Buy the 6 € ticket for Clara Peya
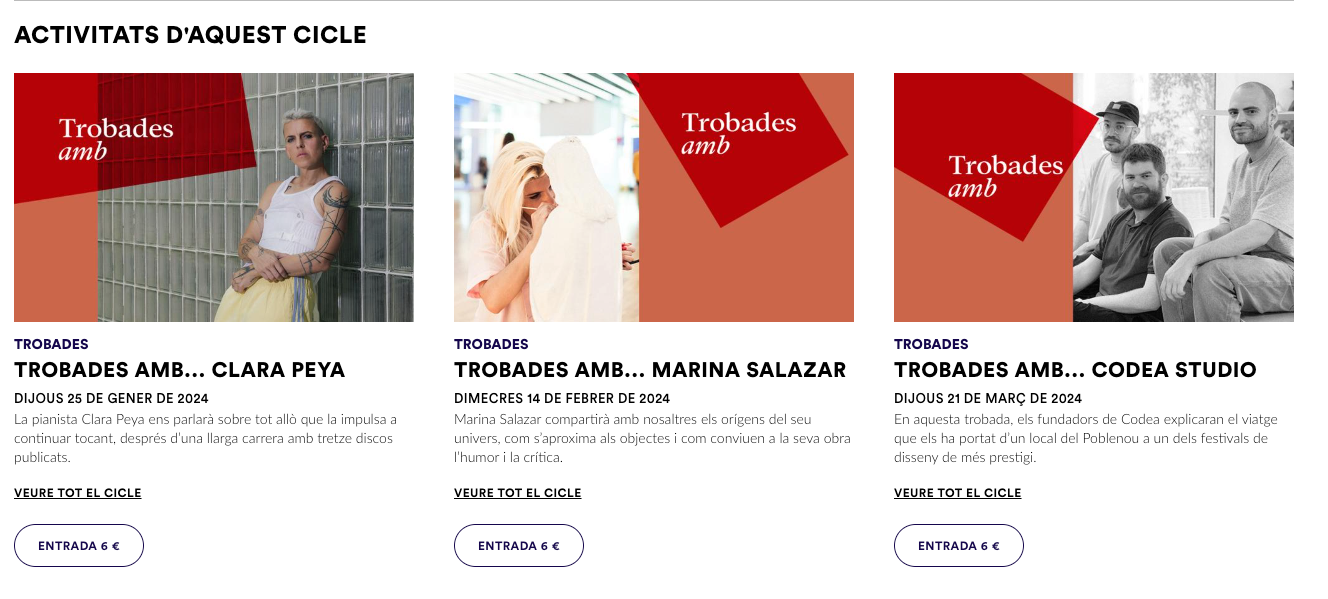The height and width of the screenshot is (599, 1328). pos(79,546)
